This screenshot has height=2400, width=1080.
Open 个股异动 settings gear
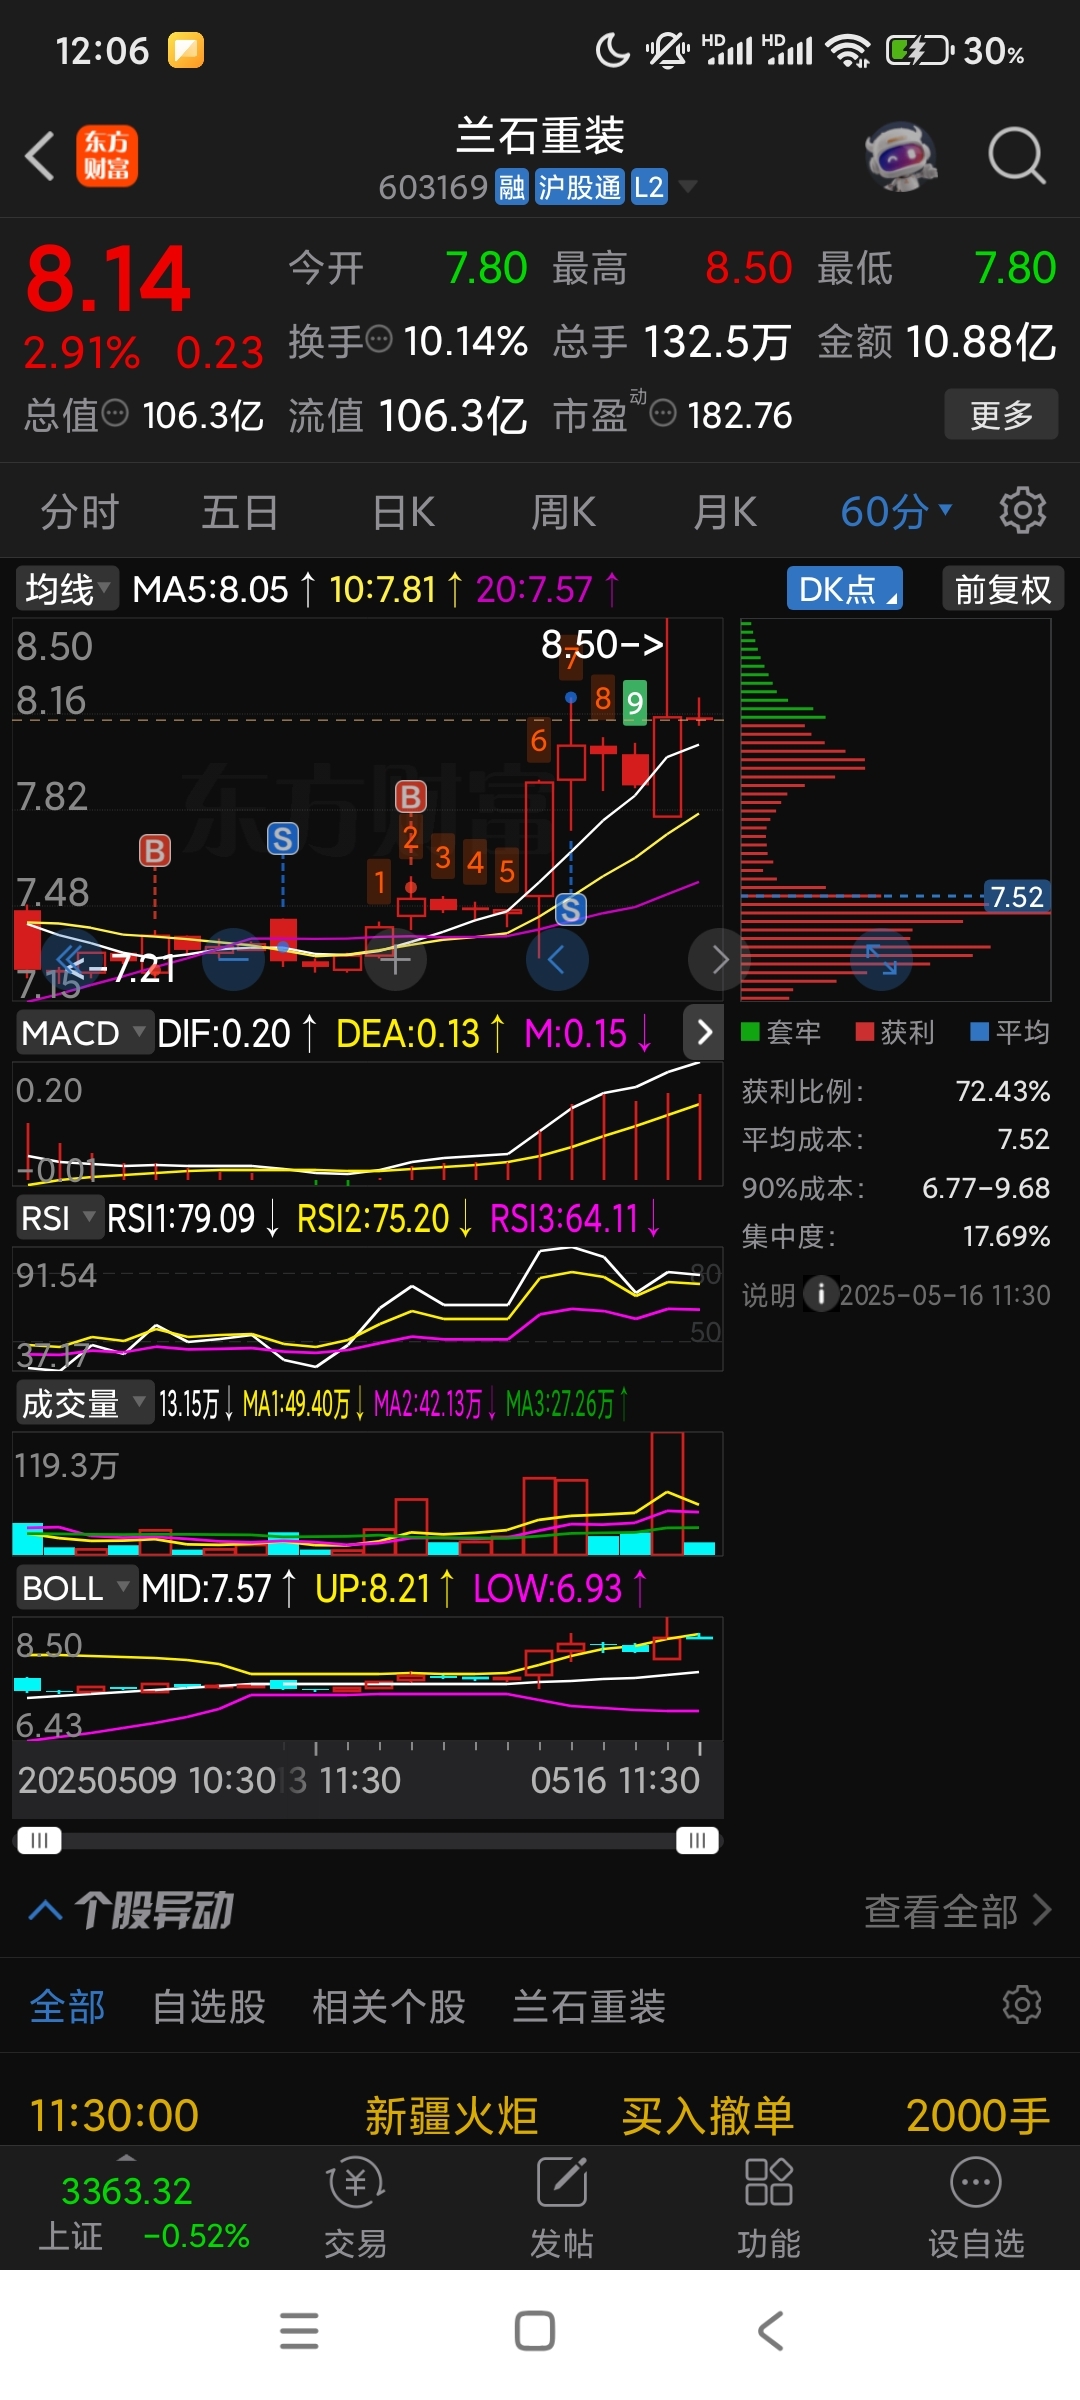[1022, 2005]
